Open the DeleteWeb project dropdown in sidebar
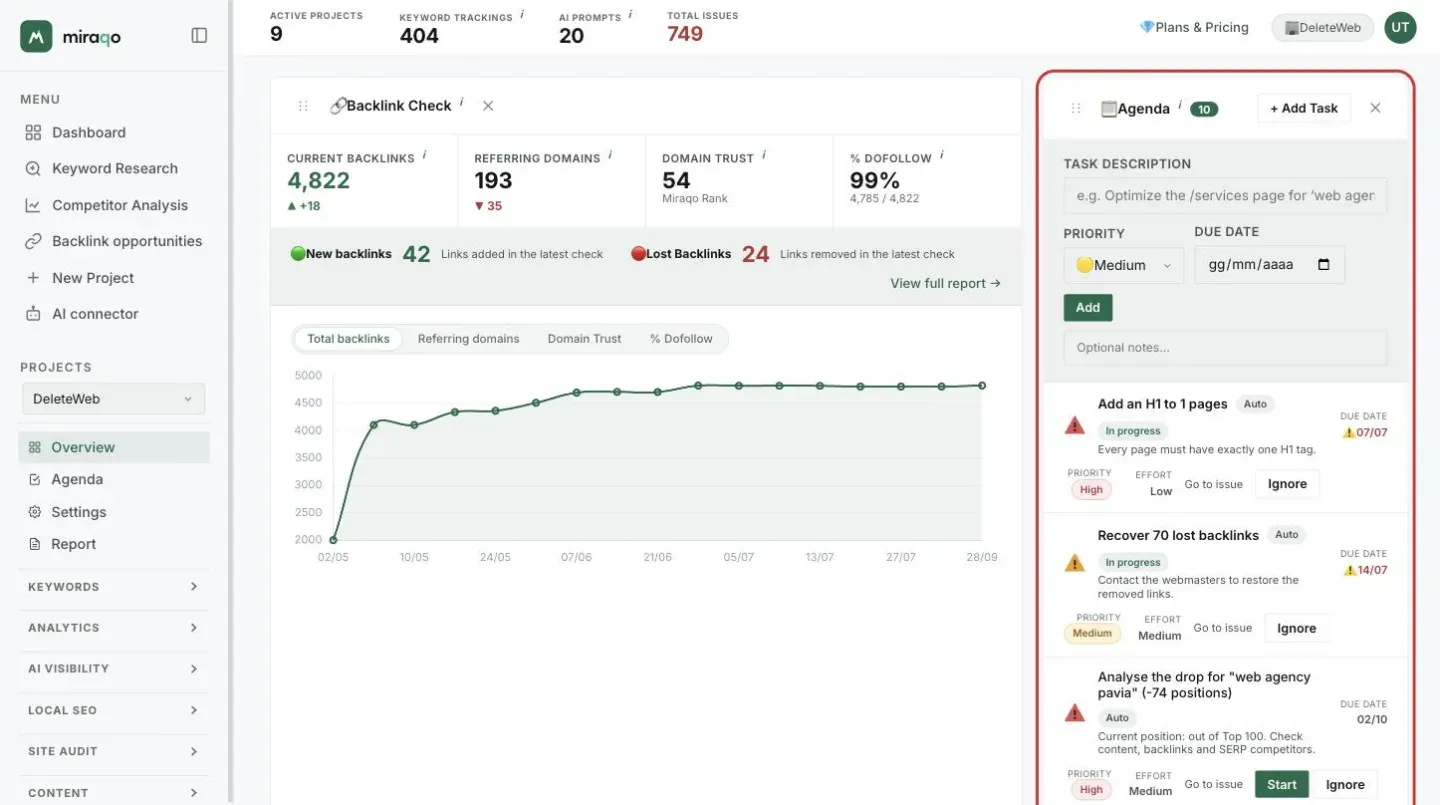This screenshot has width=1440, height=805. point(113,399)
